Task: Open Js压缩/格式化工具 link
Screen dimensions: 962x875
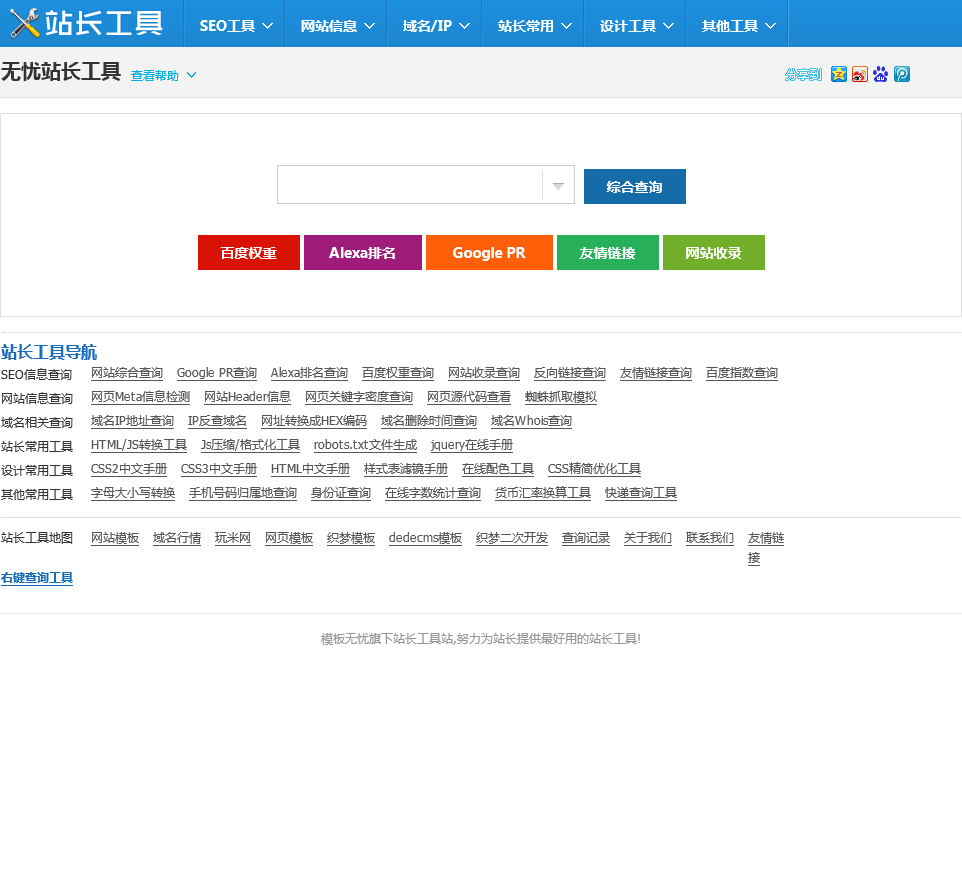Action: point(250,445)
